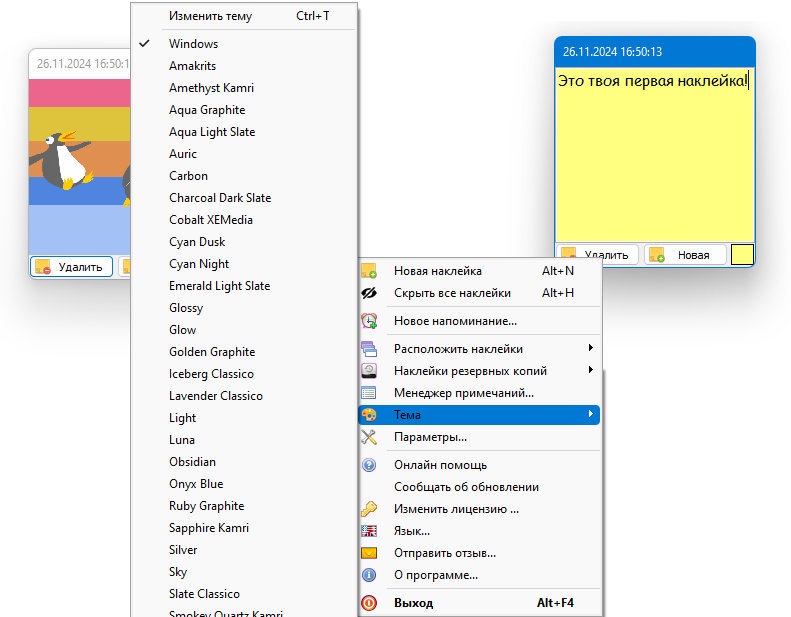
Task: Click the gold key license icon
Action: tap(369, 509)
